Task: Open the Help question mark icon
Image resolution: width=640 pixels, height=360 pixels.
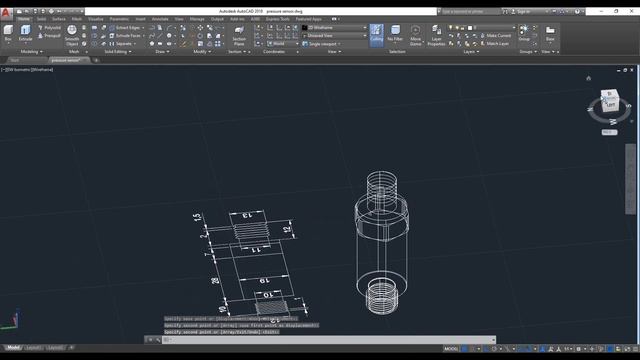Action: (577, 12)
